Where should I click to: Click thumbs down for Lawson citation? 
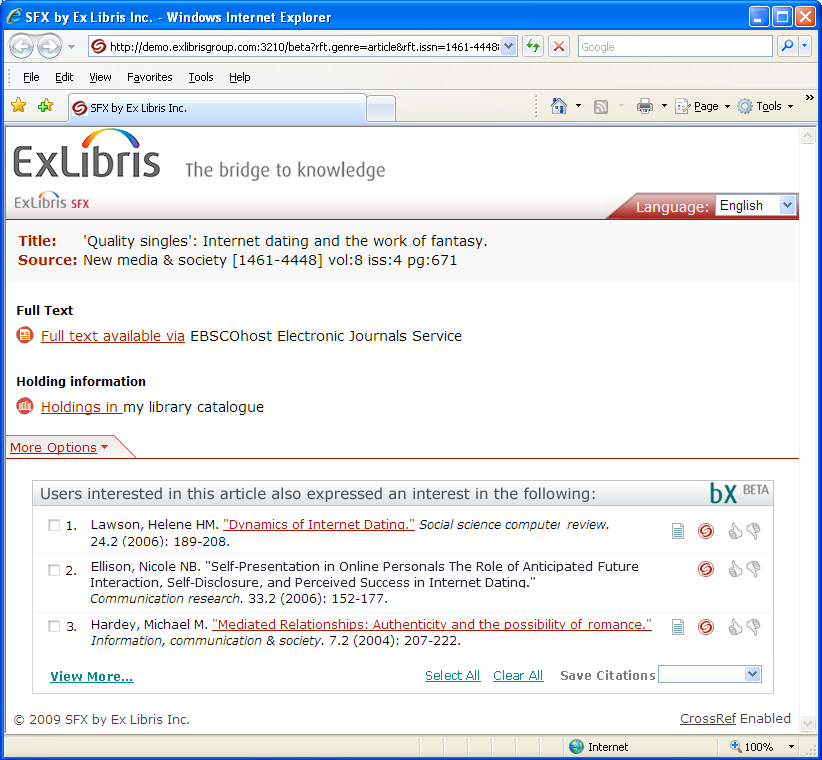(754, 531)
